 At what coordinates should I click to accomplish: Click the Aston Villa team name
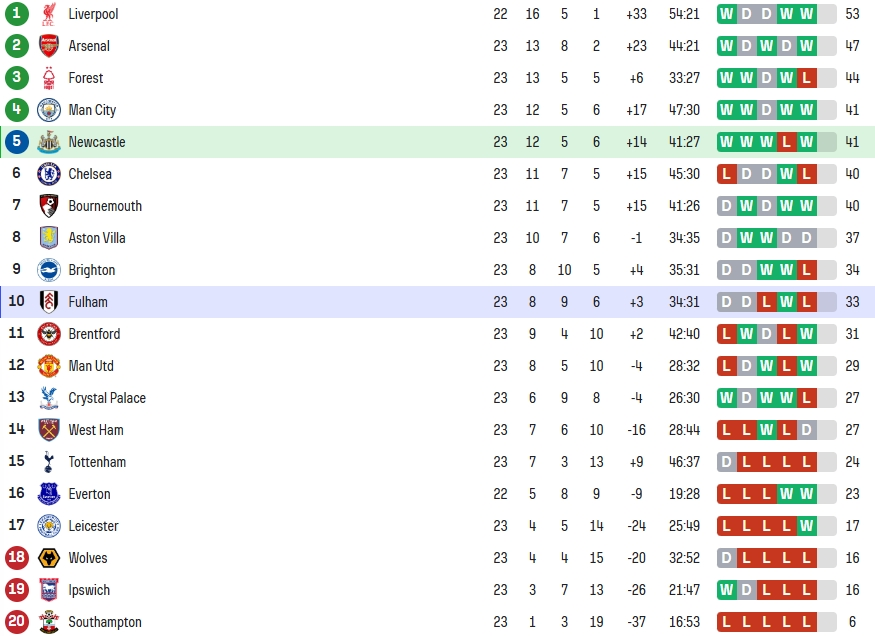pos(97,238)
